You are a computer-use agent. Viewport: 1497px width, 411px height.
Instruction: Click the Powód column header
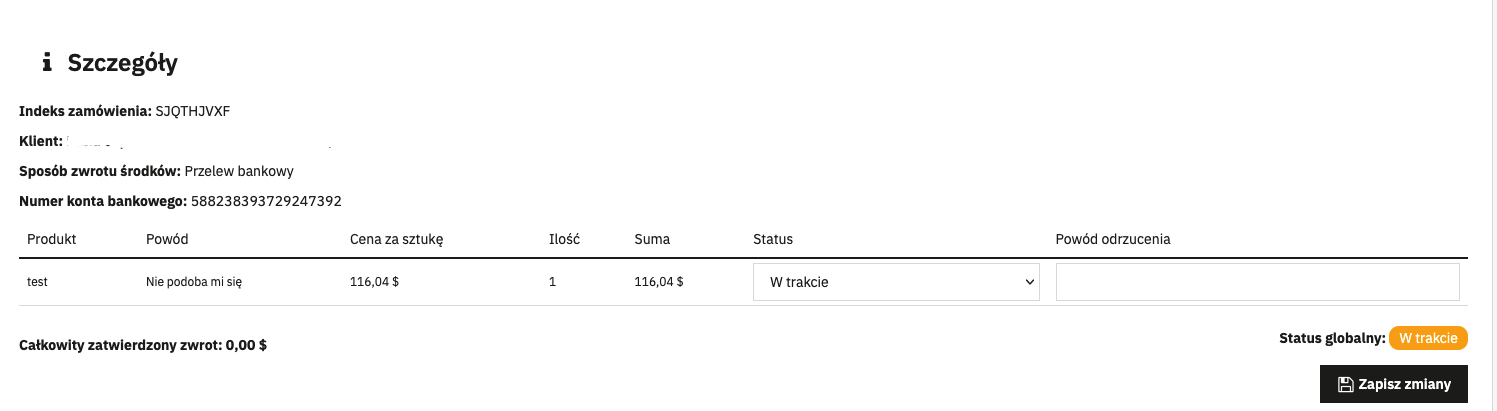click(x=167, y=239)
